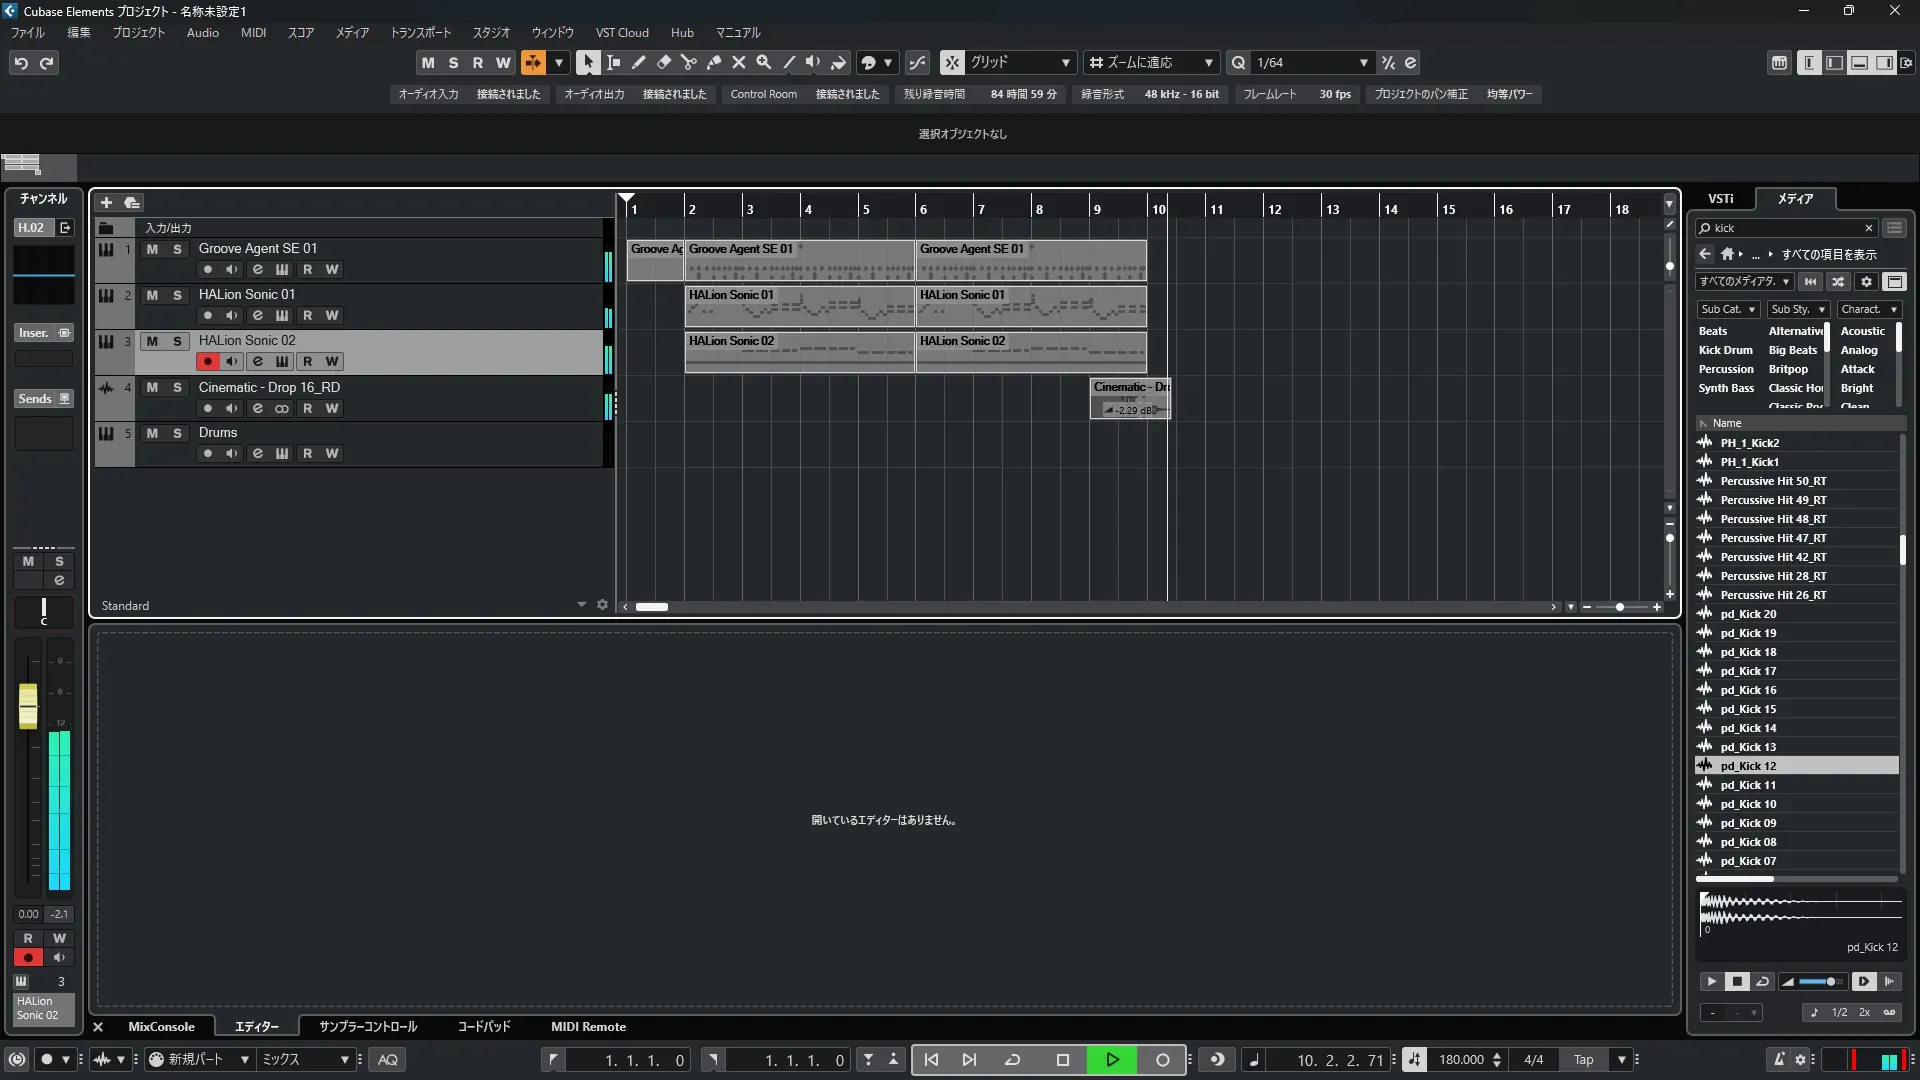
Task: Open the MIDI menu
Action: pyautogui.click(x=253, y=32)
